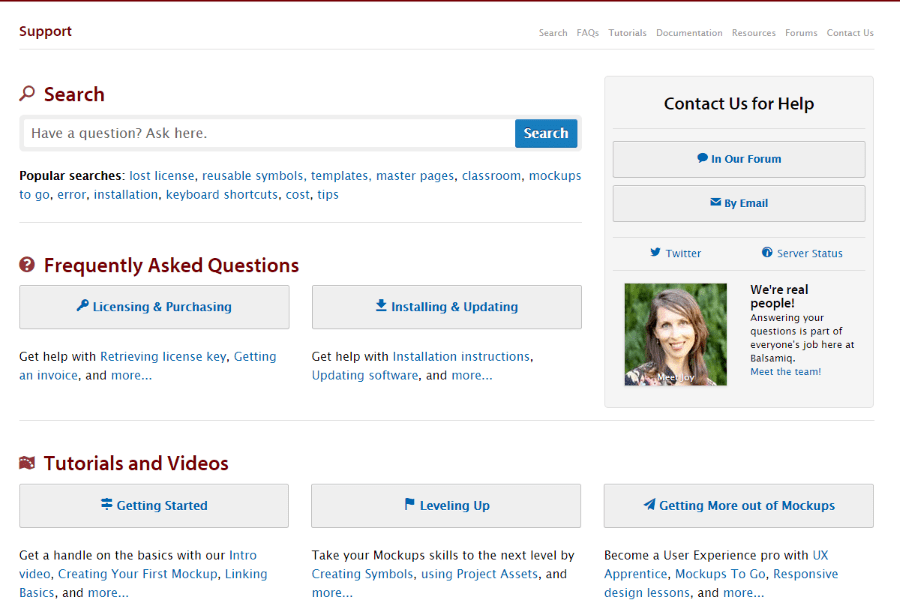The height and width of the screenshot is (600, 900).
Task: Click the speech bubble icon in In Our Forum
Action: (x=702, y=158)
